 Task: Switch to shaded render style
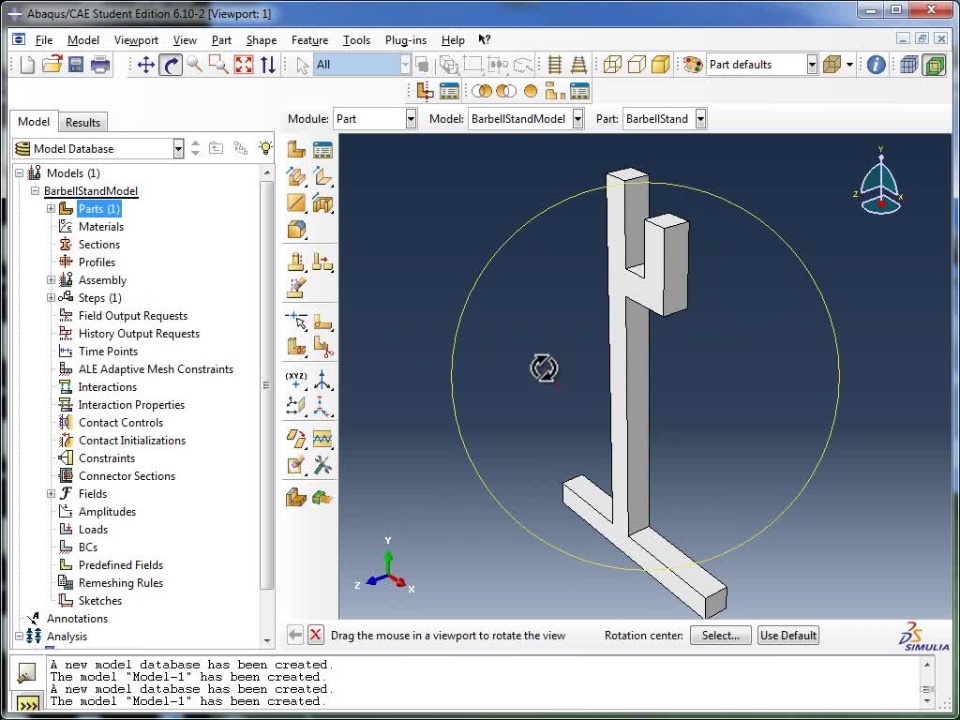(x=661, y=64)
